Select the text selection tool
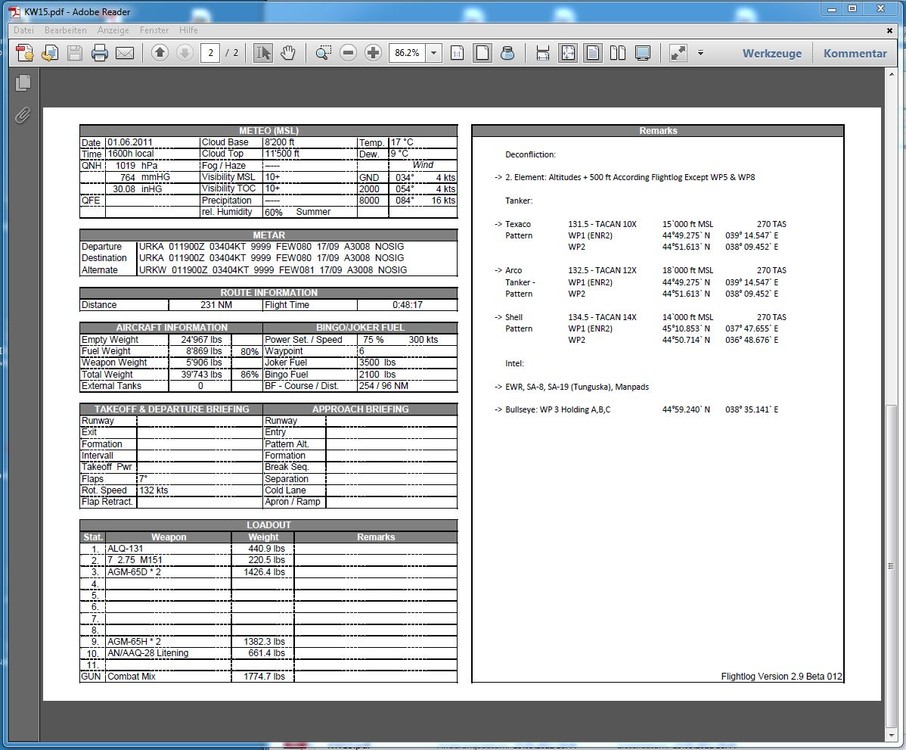The image size is (906, 750). coord(263,53)
